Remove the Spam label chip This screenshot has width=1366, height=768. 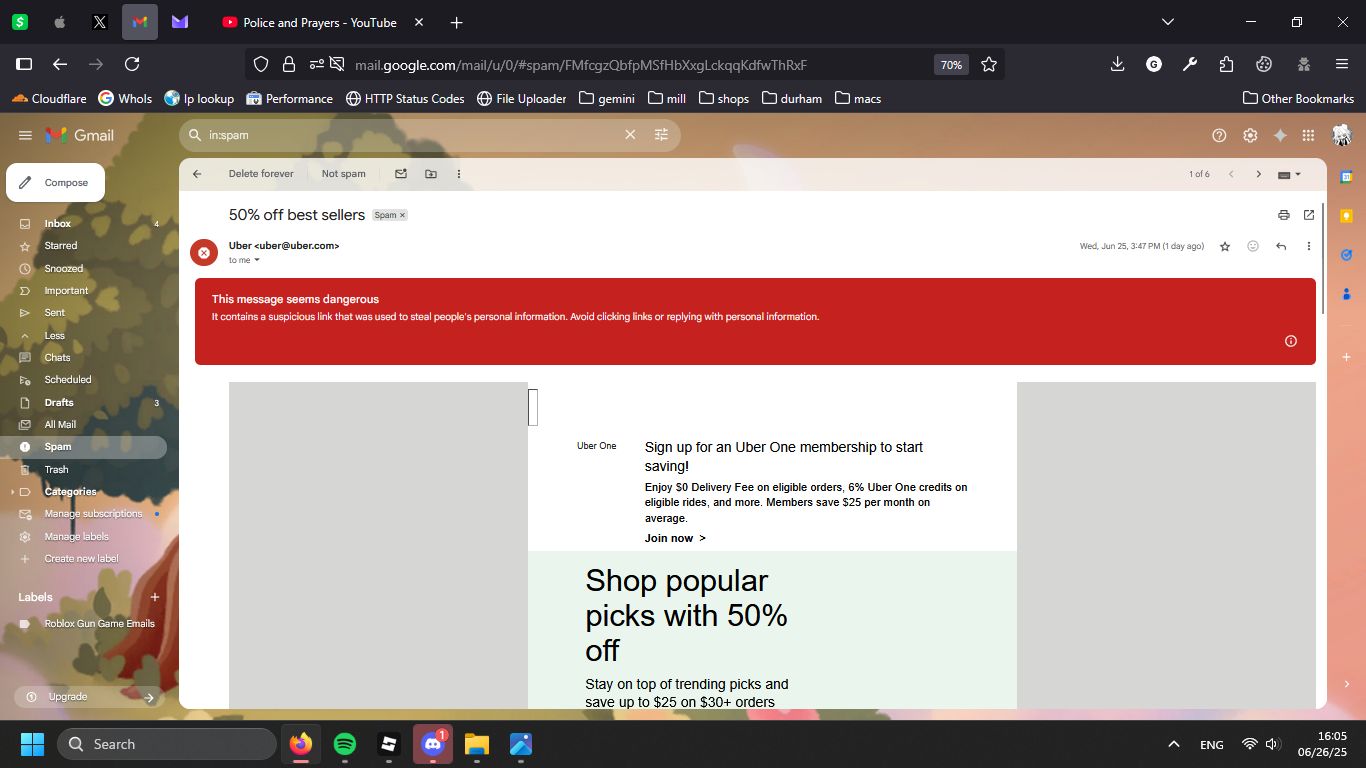pyautogui.click(x=403, y=215)
